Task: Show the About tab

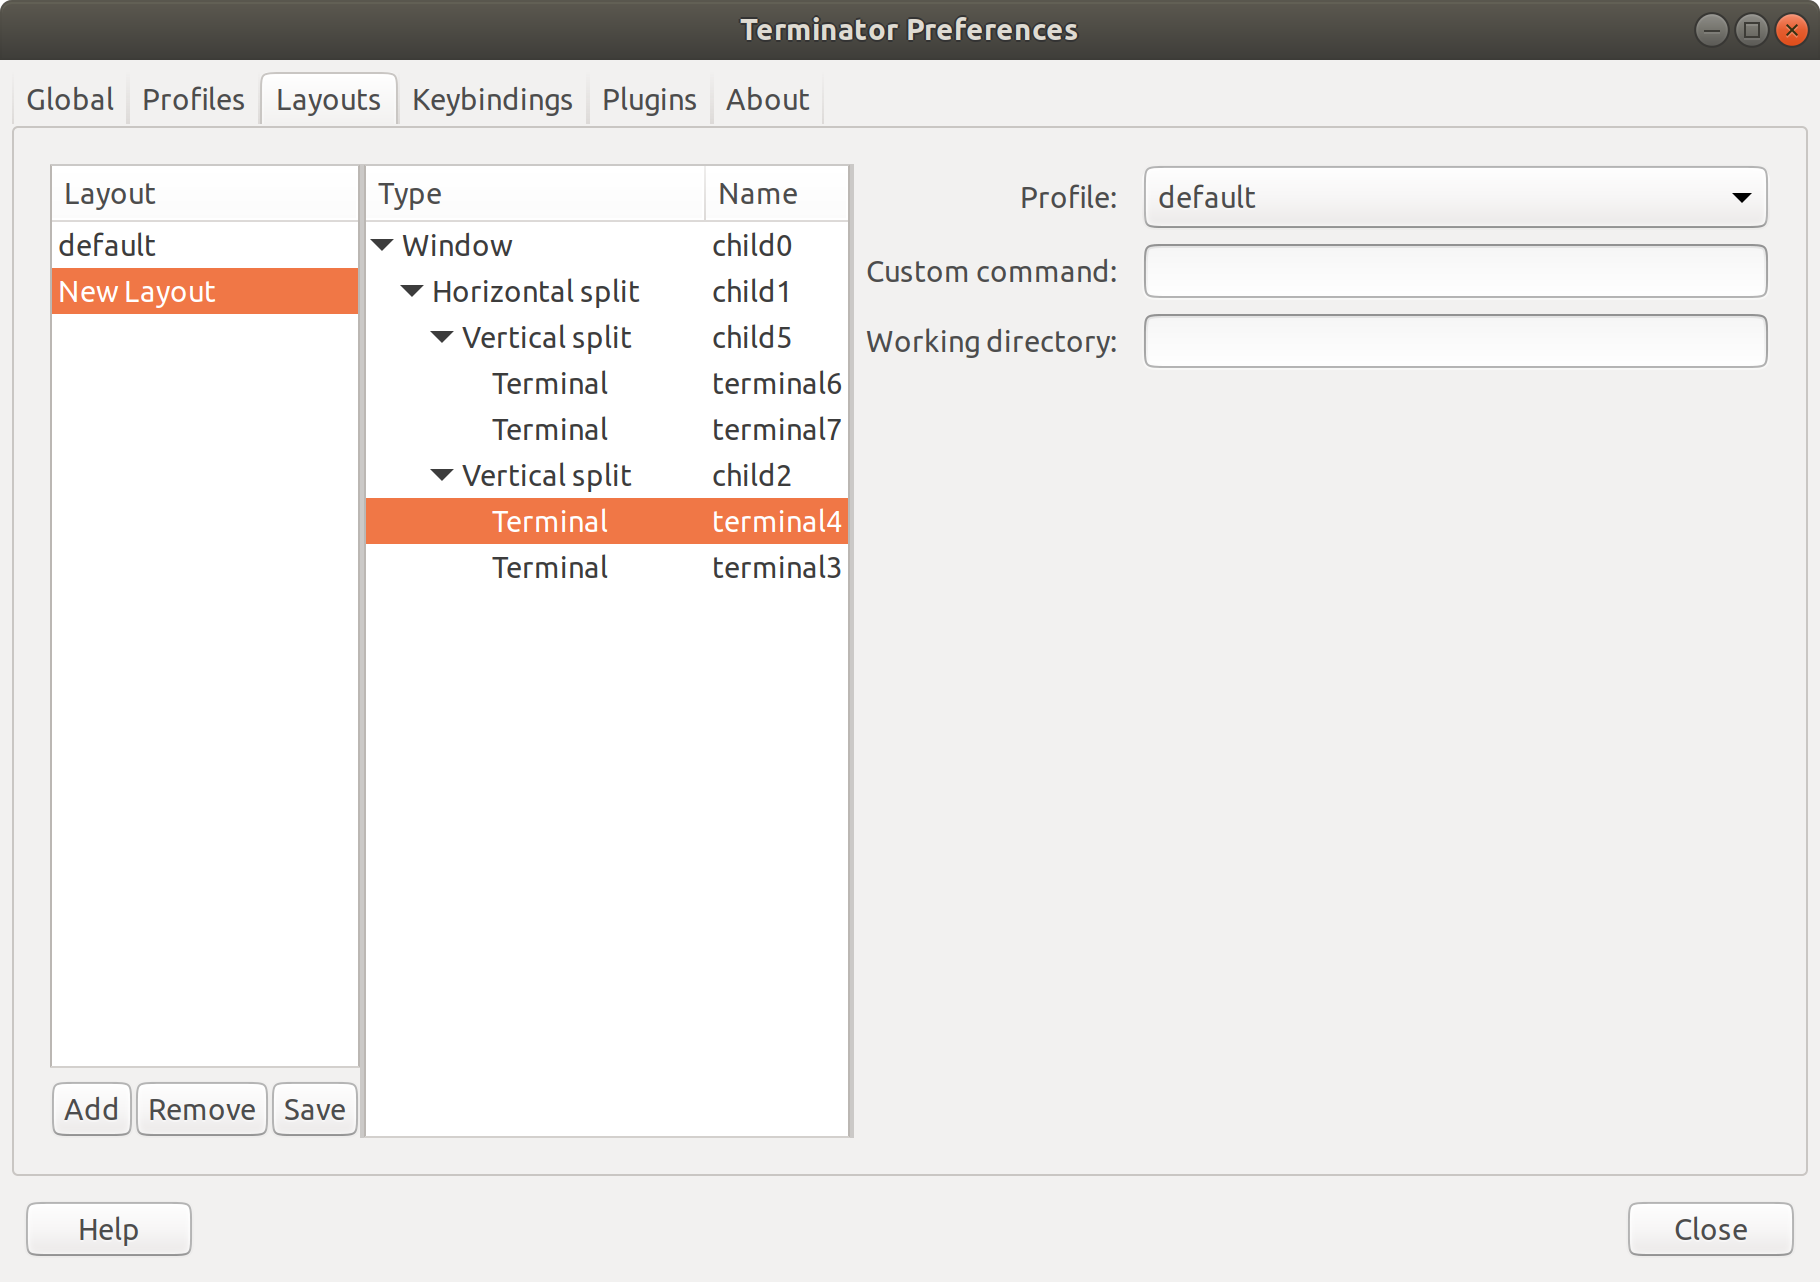Action: click(767, 99)
